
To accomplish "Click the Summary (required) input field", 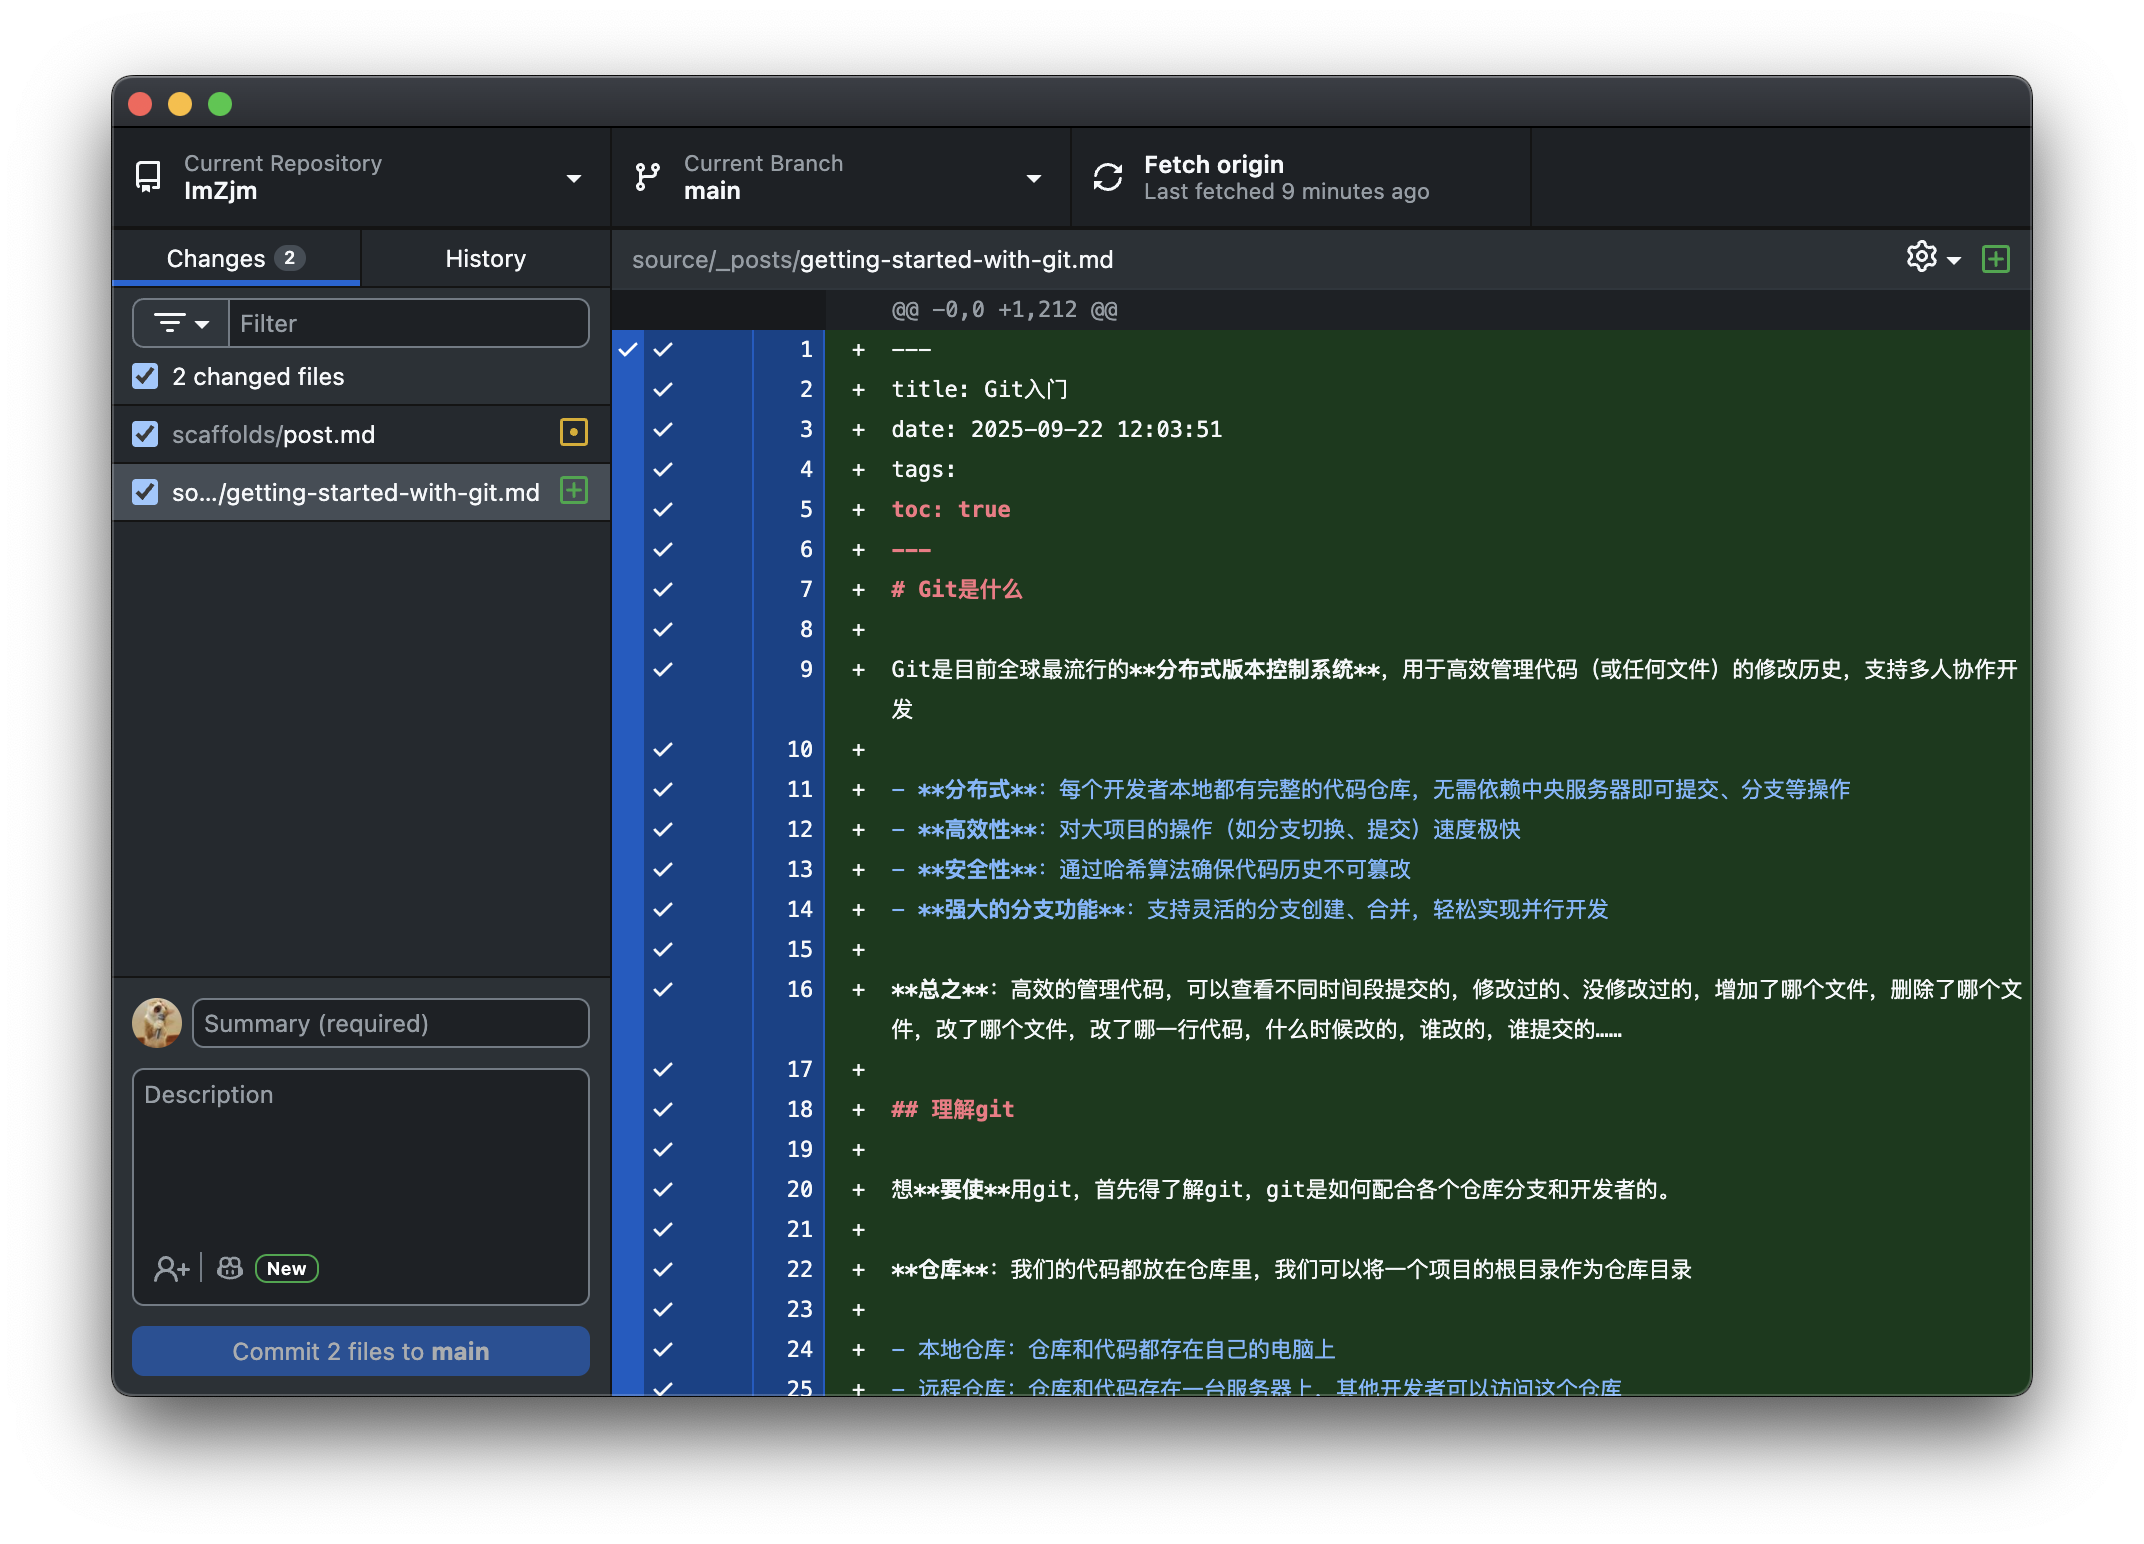I will pos(390,1022).
